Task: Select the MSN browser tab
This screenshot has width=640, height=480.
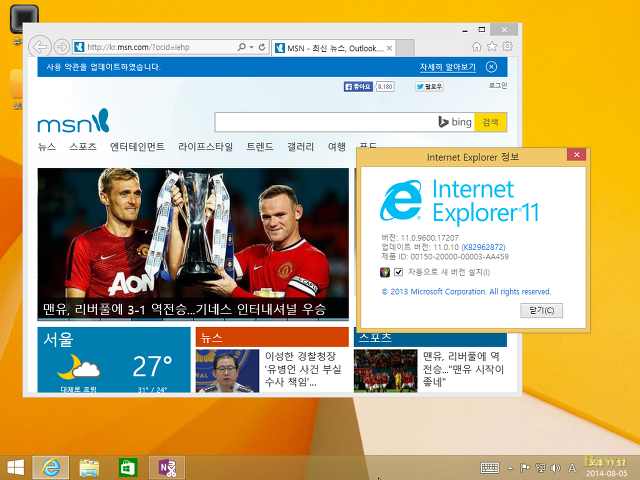Action: point(333,48)
